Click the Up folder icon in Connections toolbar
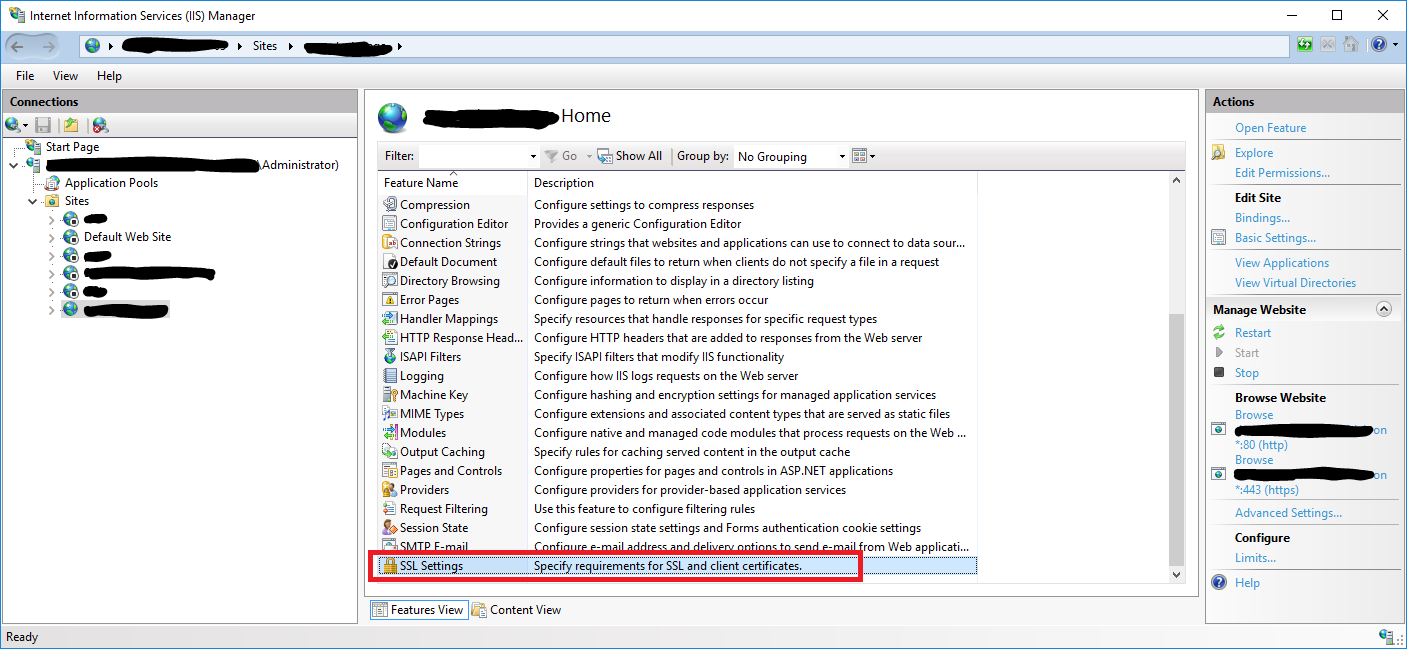This screenshot has width=1407, height=649. (71, 125)
